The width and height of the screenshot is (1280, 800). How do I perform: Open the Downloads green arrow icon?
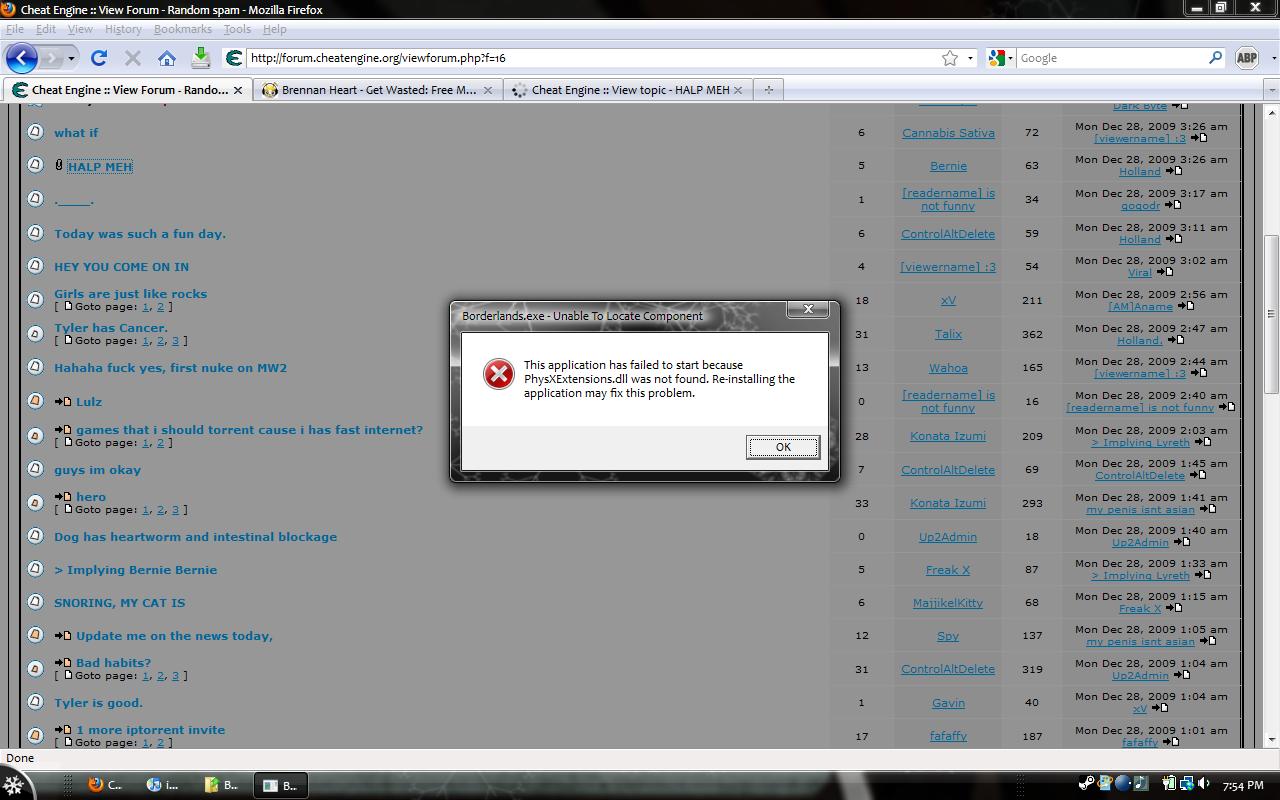pos(201,57)
